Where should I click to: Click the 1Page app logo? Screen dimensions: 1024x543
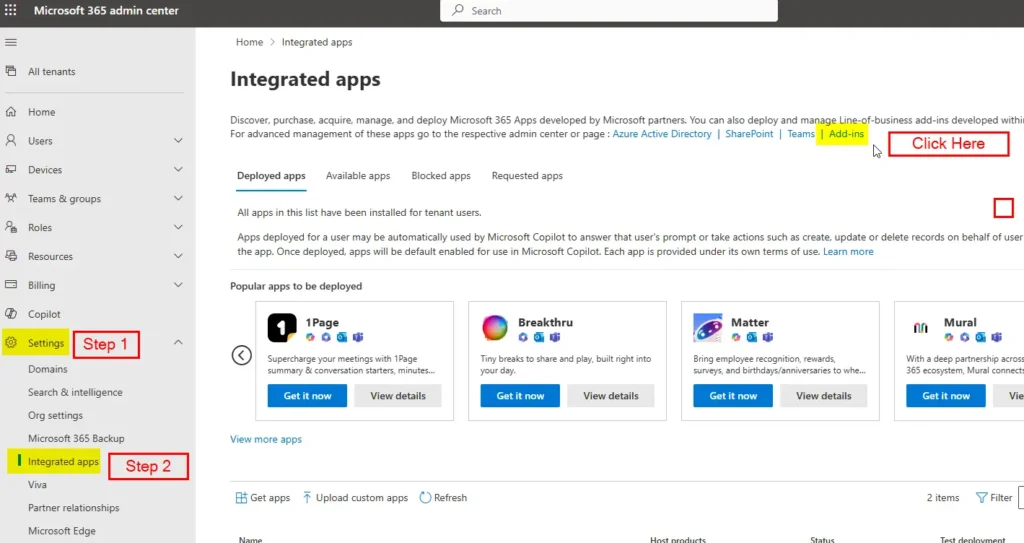tap(282, 327)
